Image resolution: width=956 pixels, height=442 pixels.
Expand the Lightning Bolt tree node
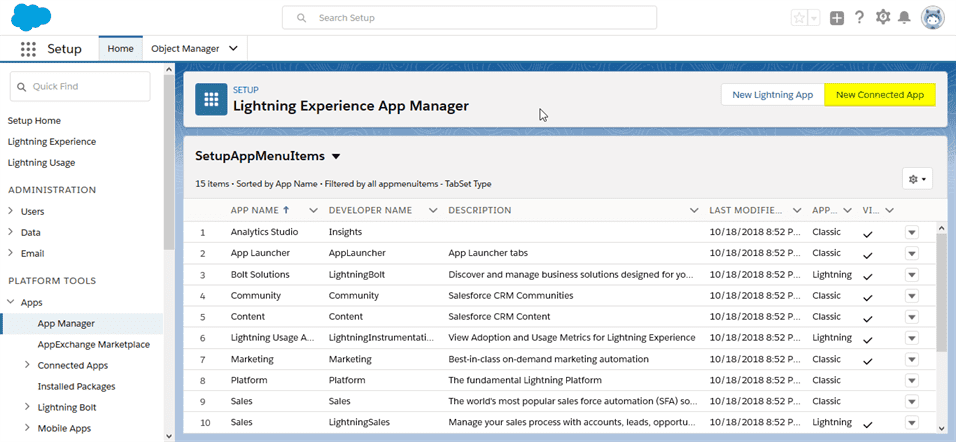[27, 407]
